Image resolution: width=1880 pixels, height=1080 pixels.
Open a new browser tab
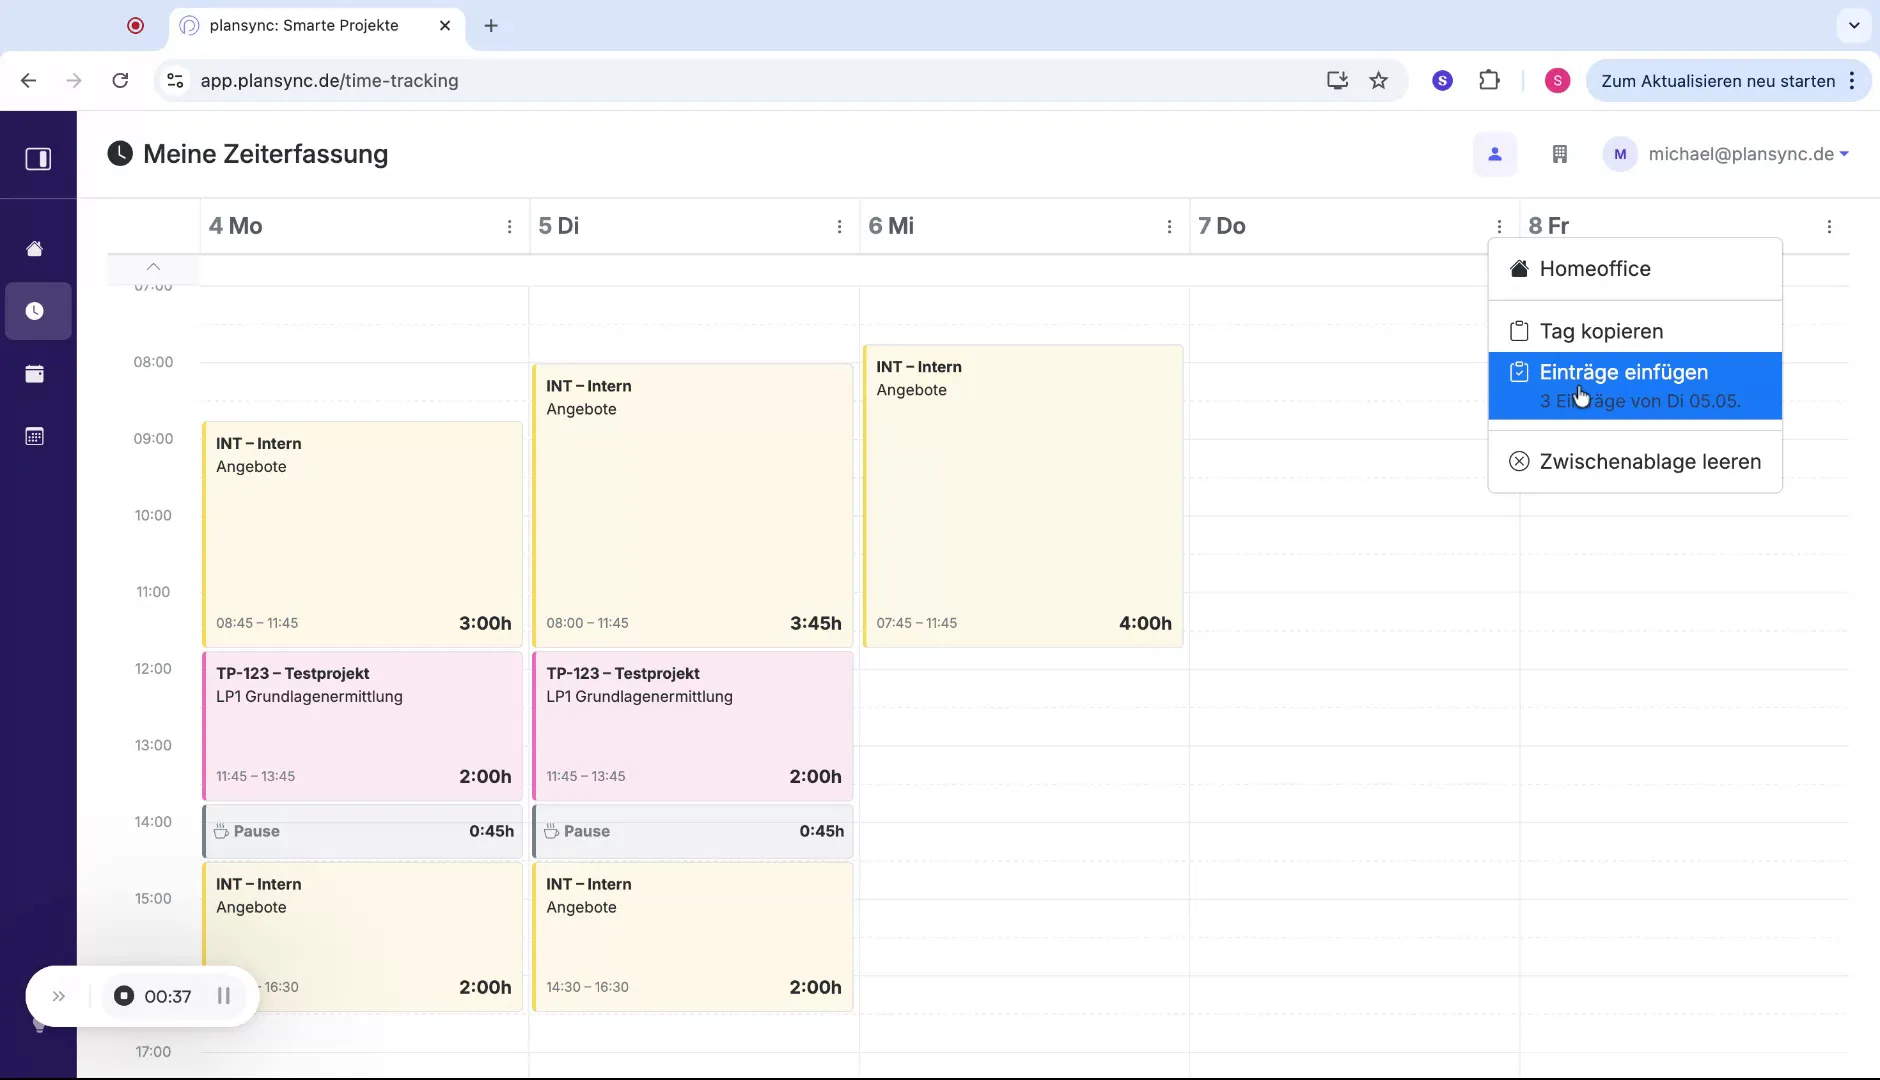tap(491, 26)
